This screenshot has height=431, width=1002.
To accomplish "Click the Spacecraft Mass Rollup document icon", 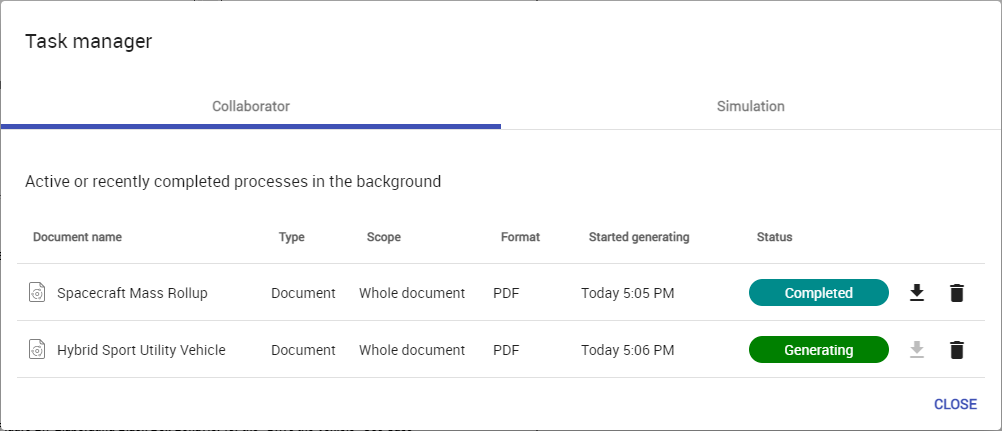I will point(36,293).
